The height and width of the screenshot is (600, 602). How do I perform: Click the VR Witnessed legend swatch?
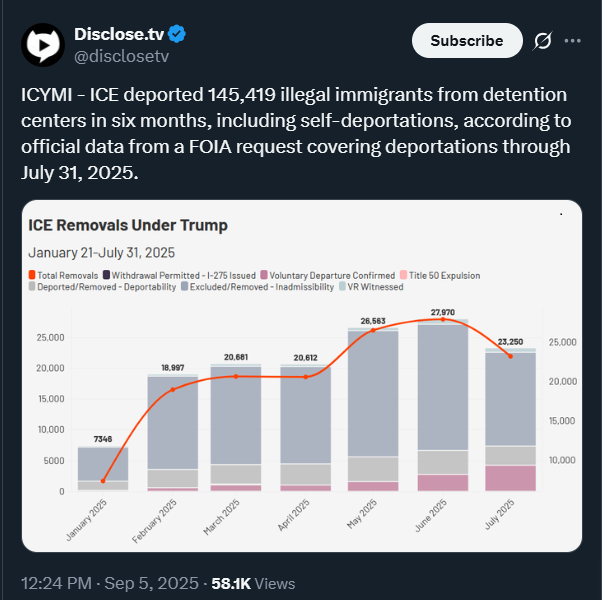(x=341, y=287)
